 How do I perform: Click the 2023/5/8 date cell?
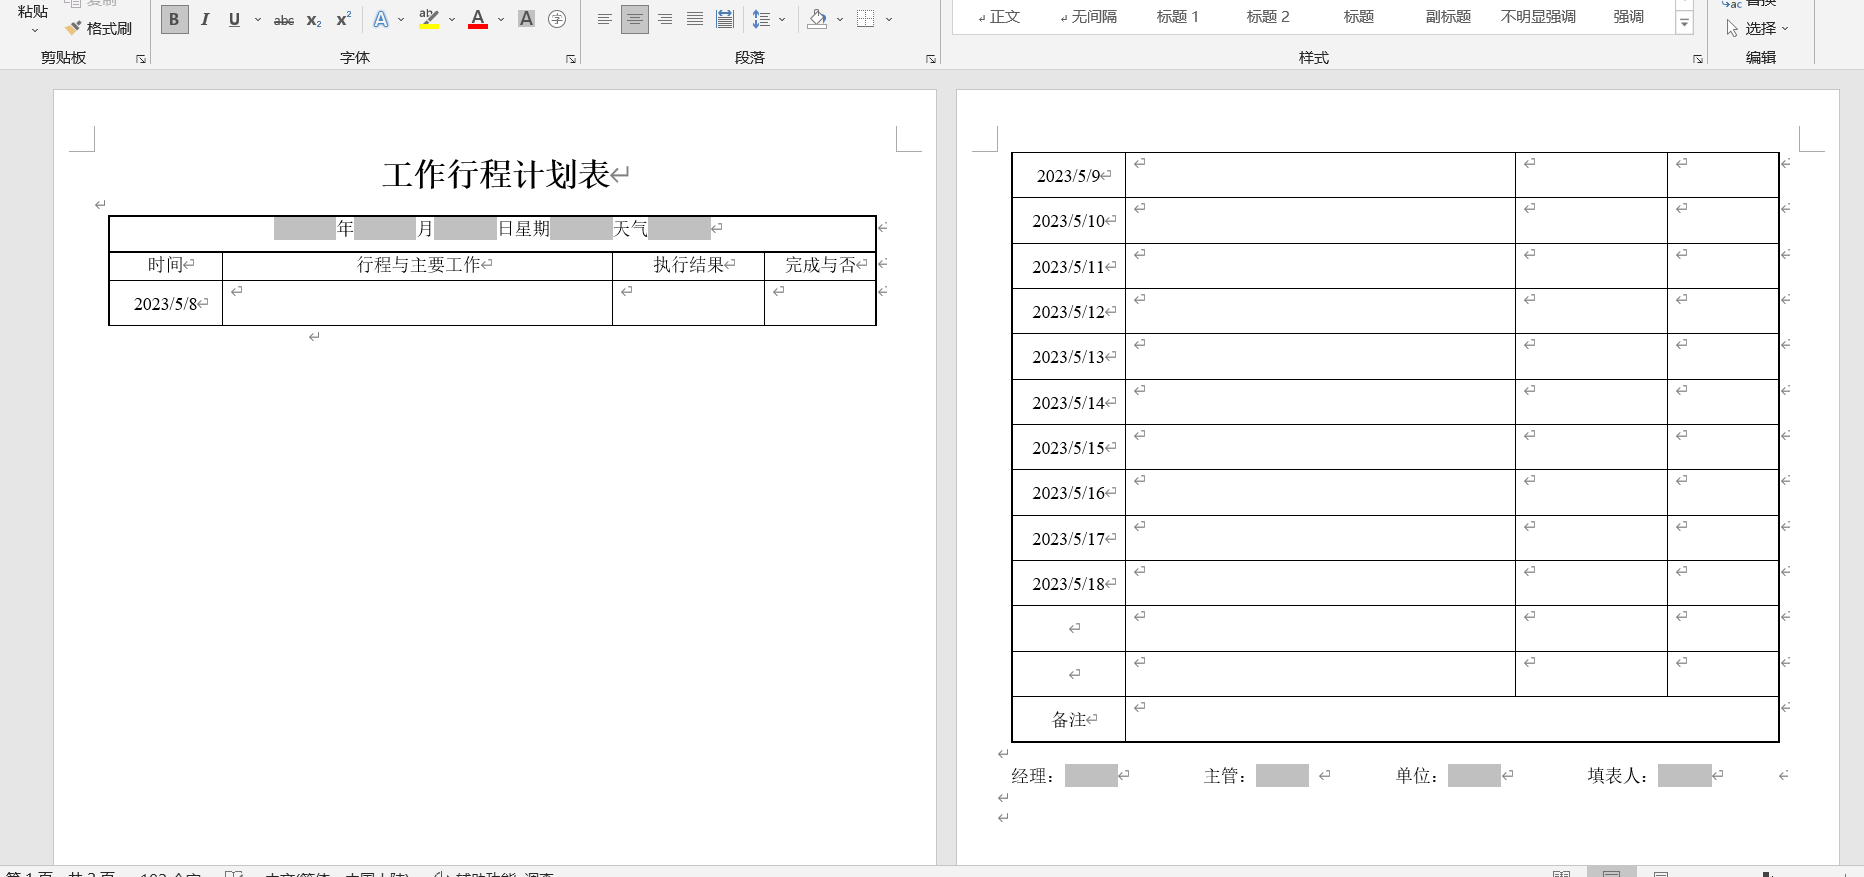(166, 303)
